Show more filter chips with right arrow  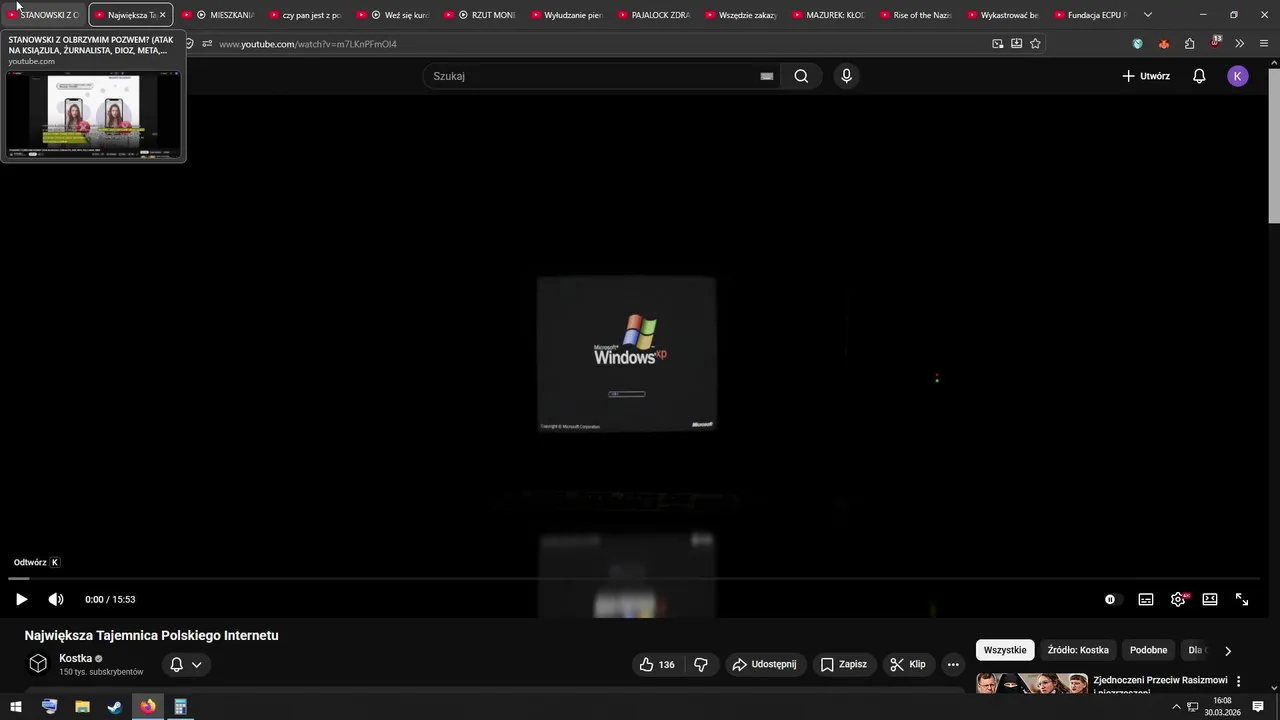coord(1228,651)
